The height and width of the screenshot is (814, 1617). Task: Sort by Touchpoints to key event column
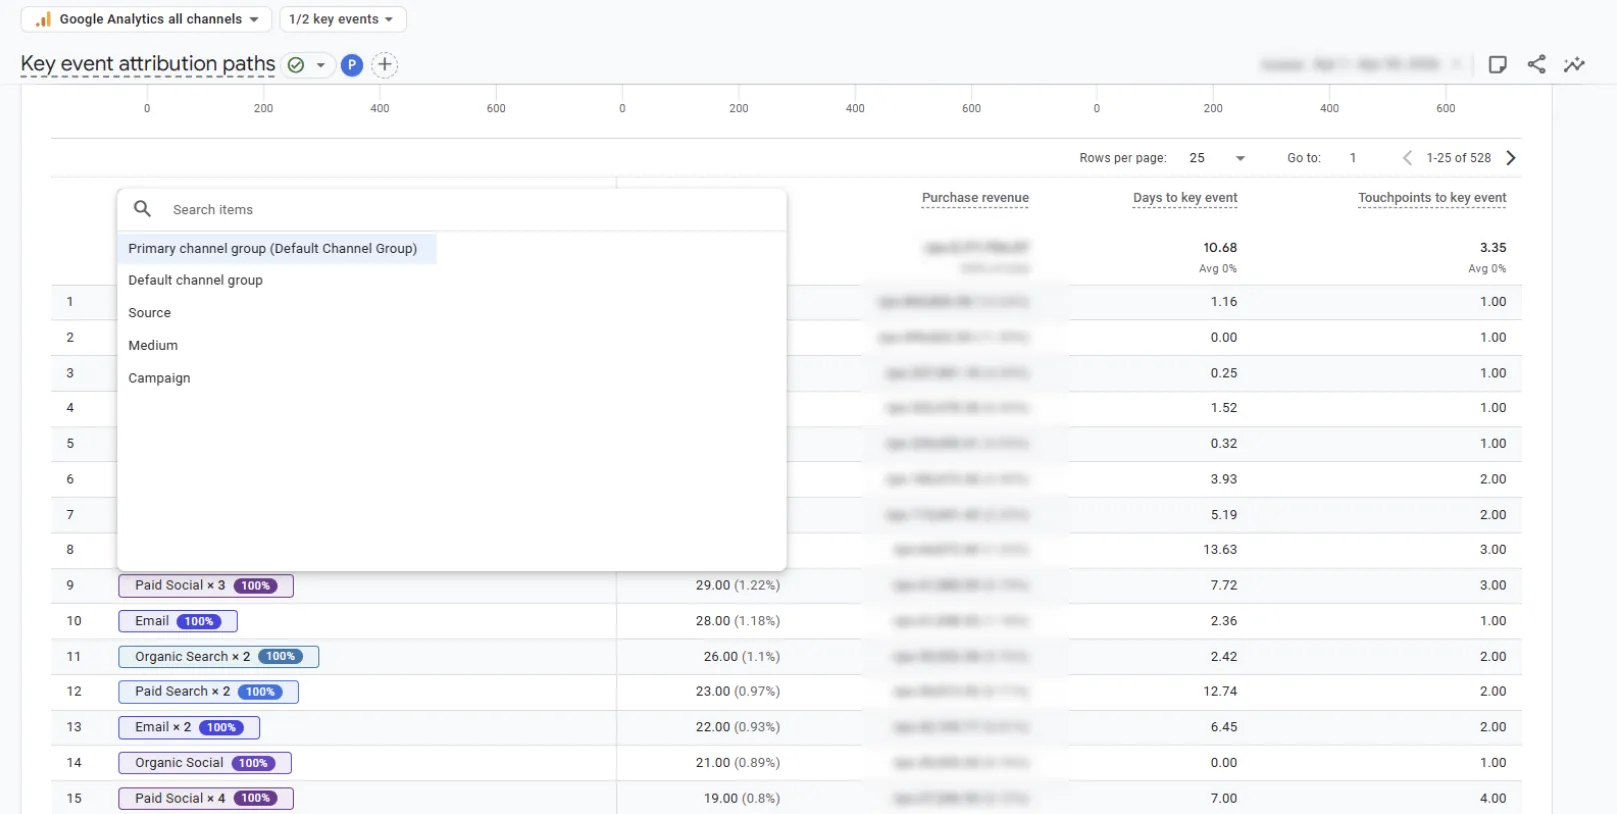click(1432, 198)
